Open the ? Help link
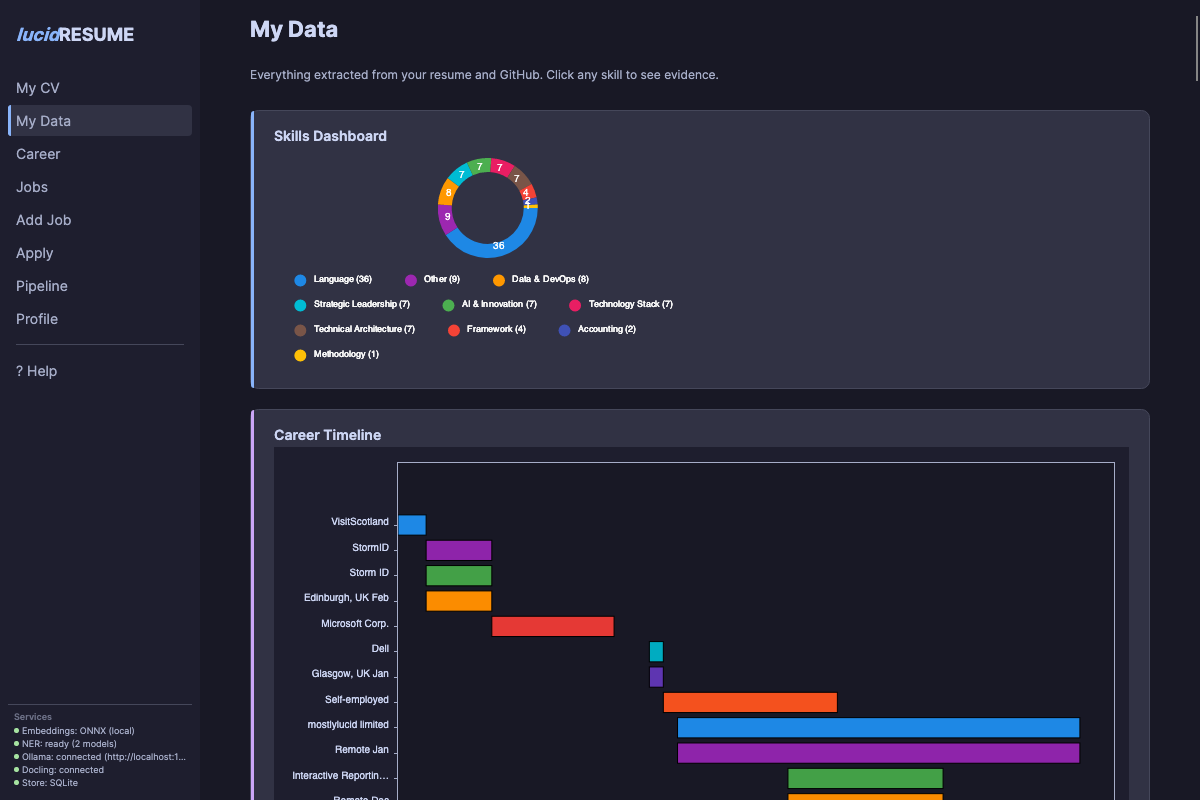 (x=100, y=371)
